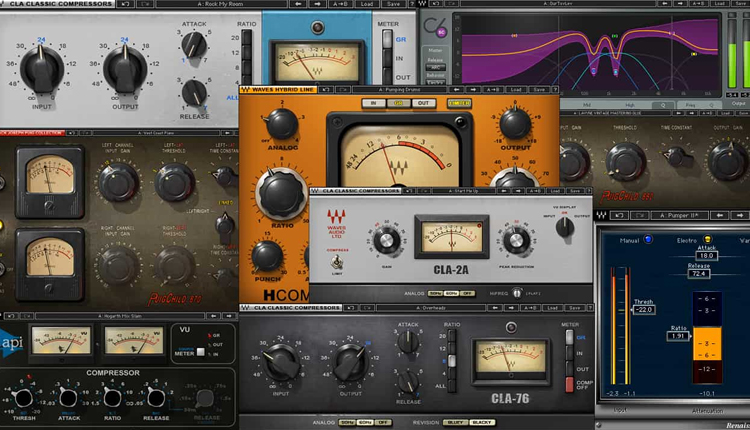750x430 pixels.
Task: Enable the Renaissance Manual release mode
Action: tap(648, 239)
